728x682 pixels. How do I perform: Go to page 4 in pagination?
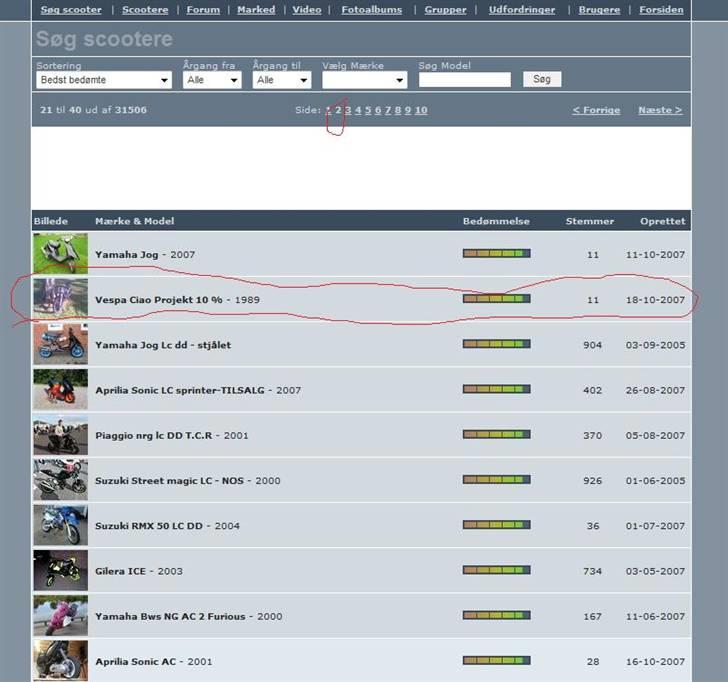(x=358, y=110)
